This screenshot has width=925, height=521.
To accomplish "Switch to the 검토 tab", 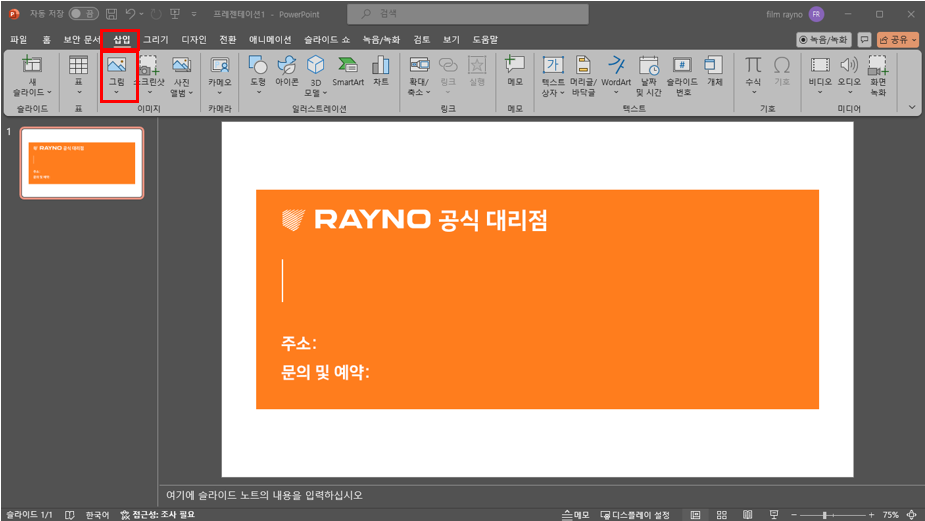I will (421, 40).
